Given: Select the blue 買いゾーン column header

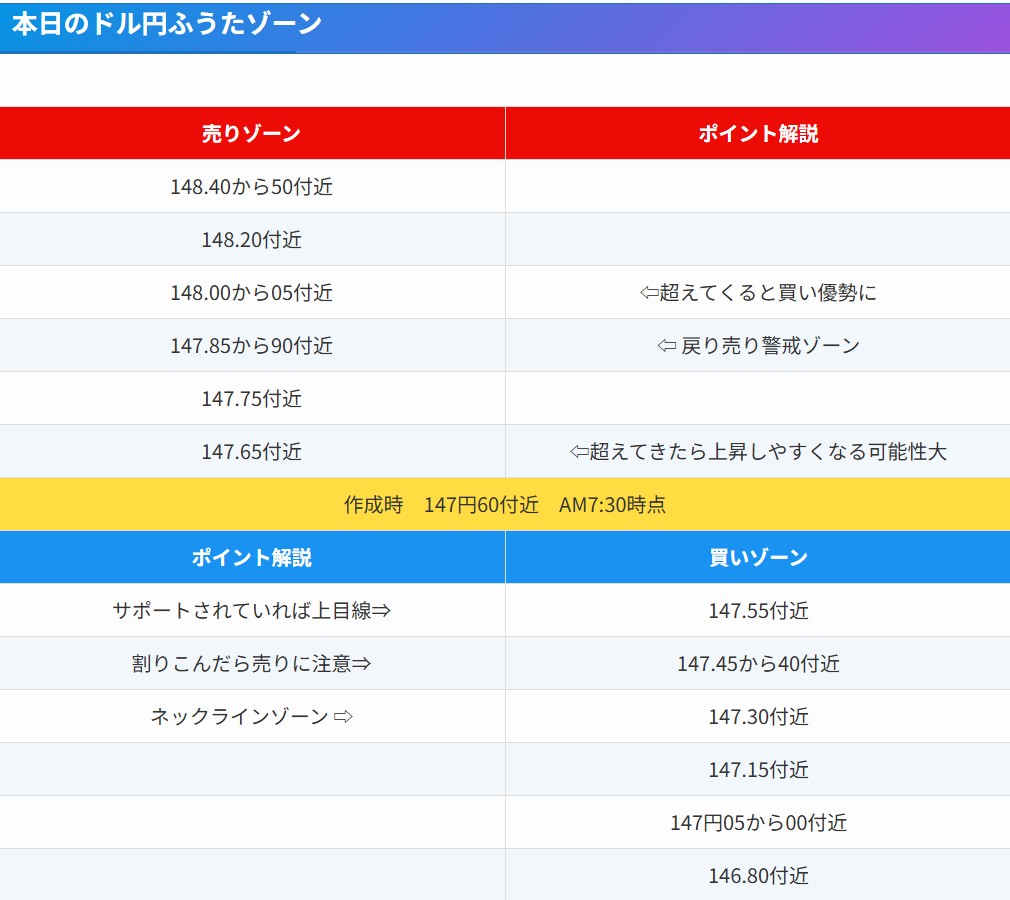Looking at the screenshot, I should coord(757,557).
